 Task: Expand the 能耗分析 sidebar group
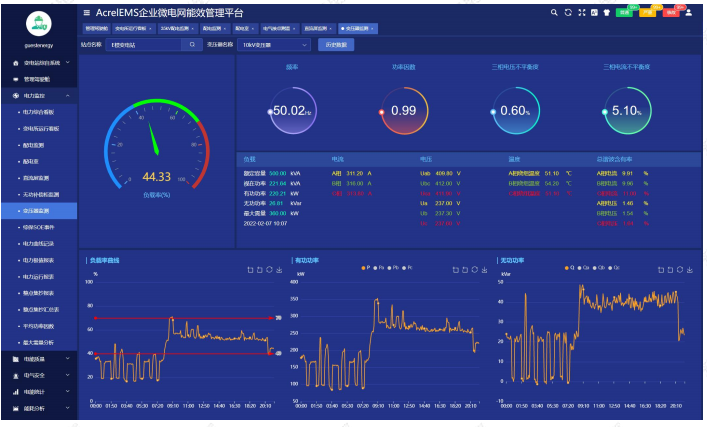tap(68, 408)
